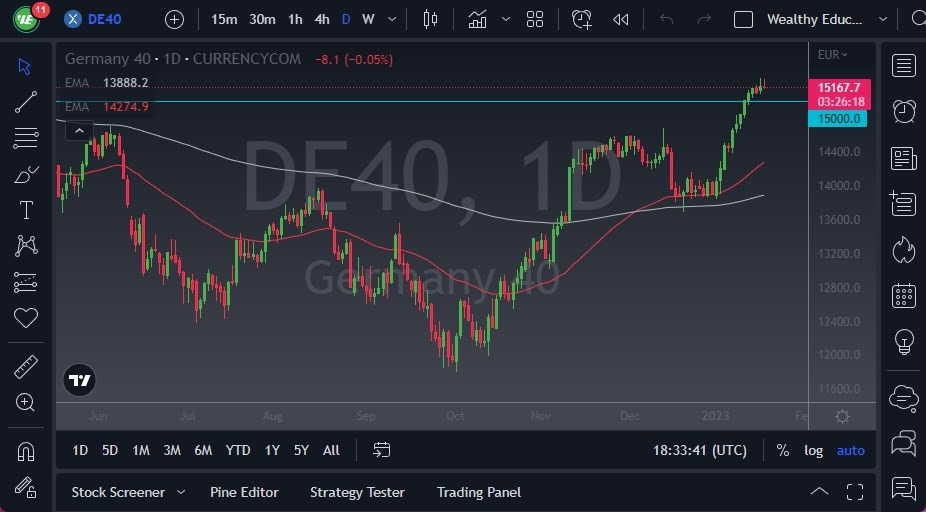This screenshot has width=926, height=512.
Task: Set date range to 1Y
Action: (x=272, y=451)
